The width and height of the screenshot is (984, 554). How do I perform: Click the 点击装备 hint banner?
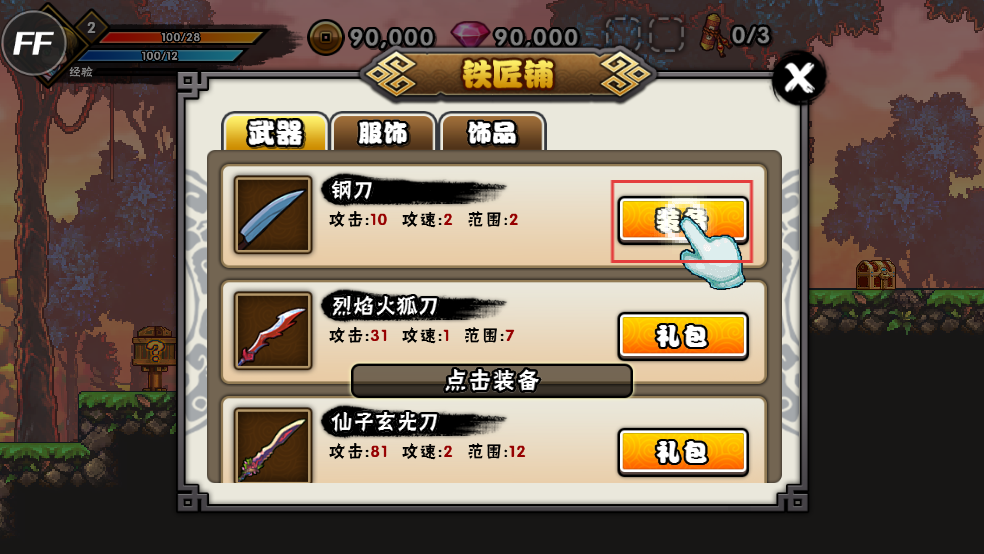point(491,380)
